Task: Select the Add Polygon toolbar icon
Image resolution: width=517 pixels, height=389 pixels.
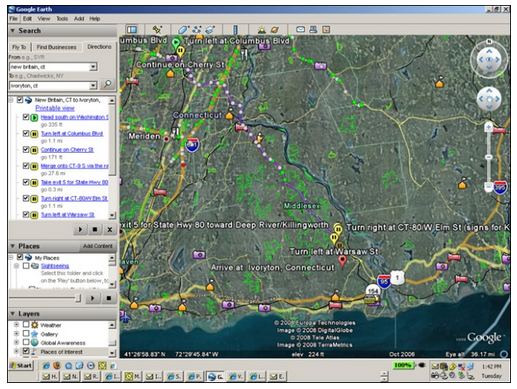Action: click(x=183, y=30)
